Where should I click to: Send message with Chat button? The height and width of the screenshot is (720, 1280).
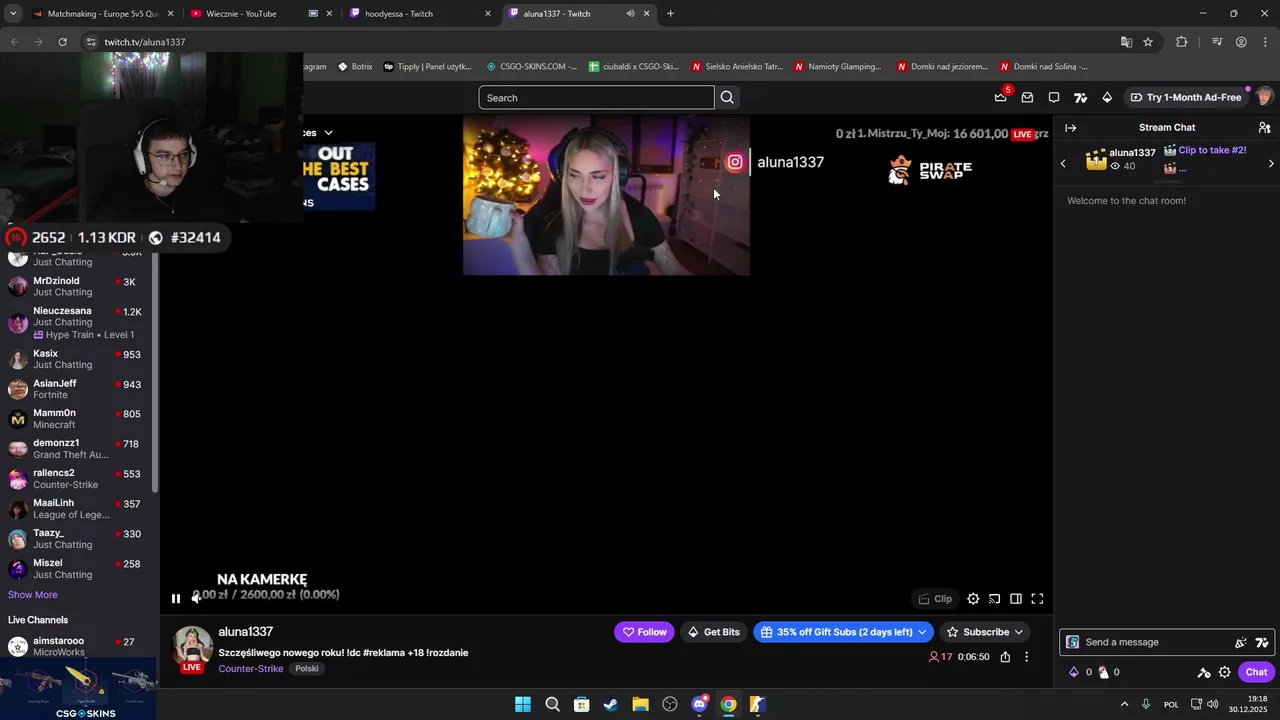(1256, 672)
